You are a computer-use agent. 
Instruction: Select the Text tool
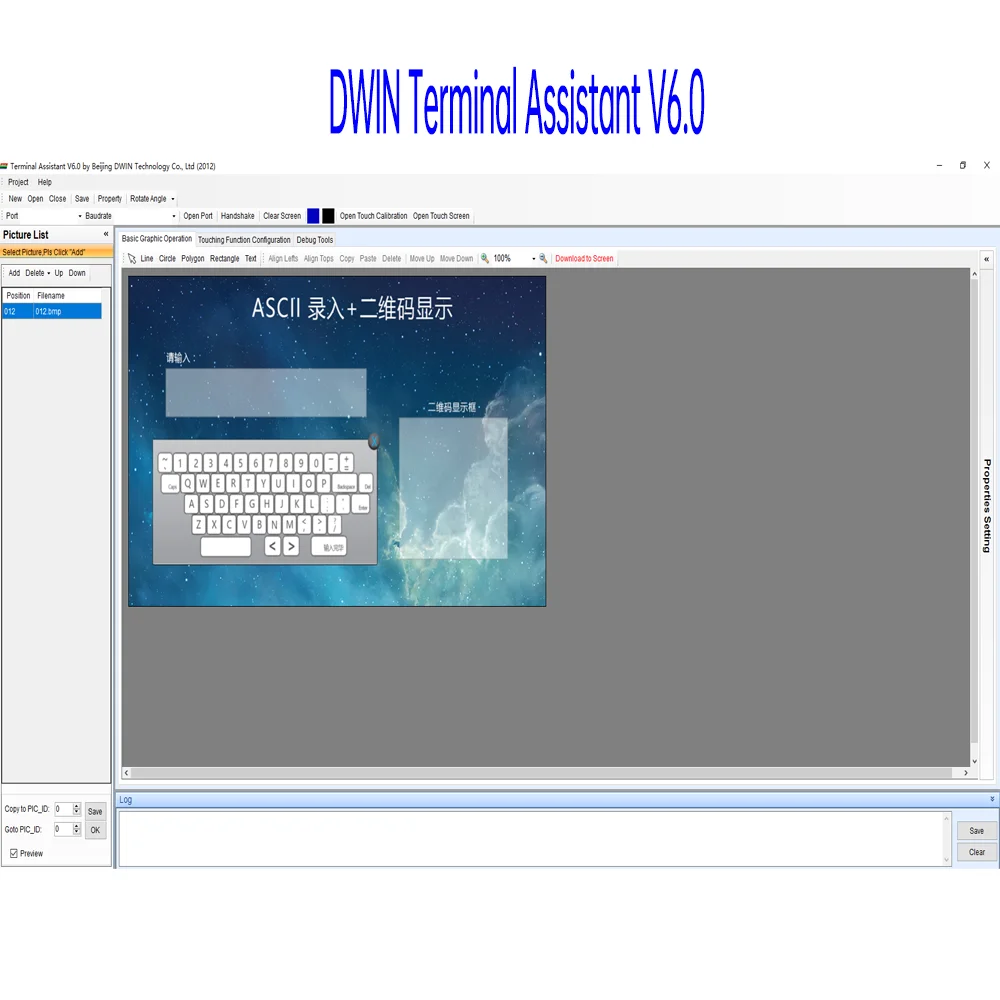click(x=251, y=258)
